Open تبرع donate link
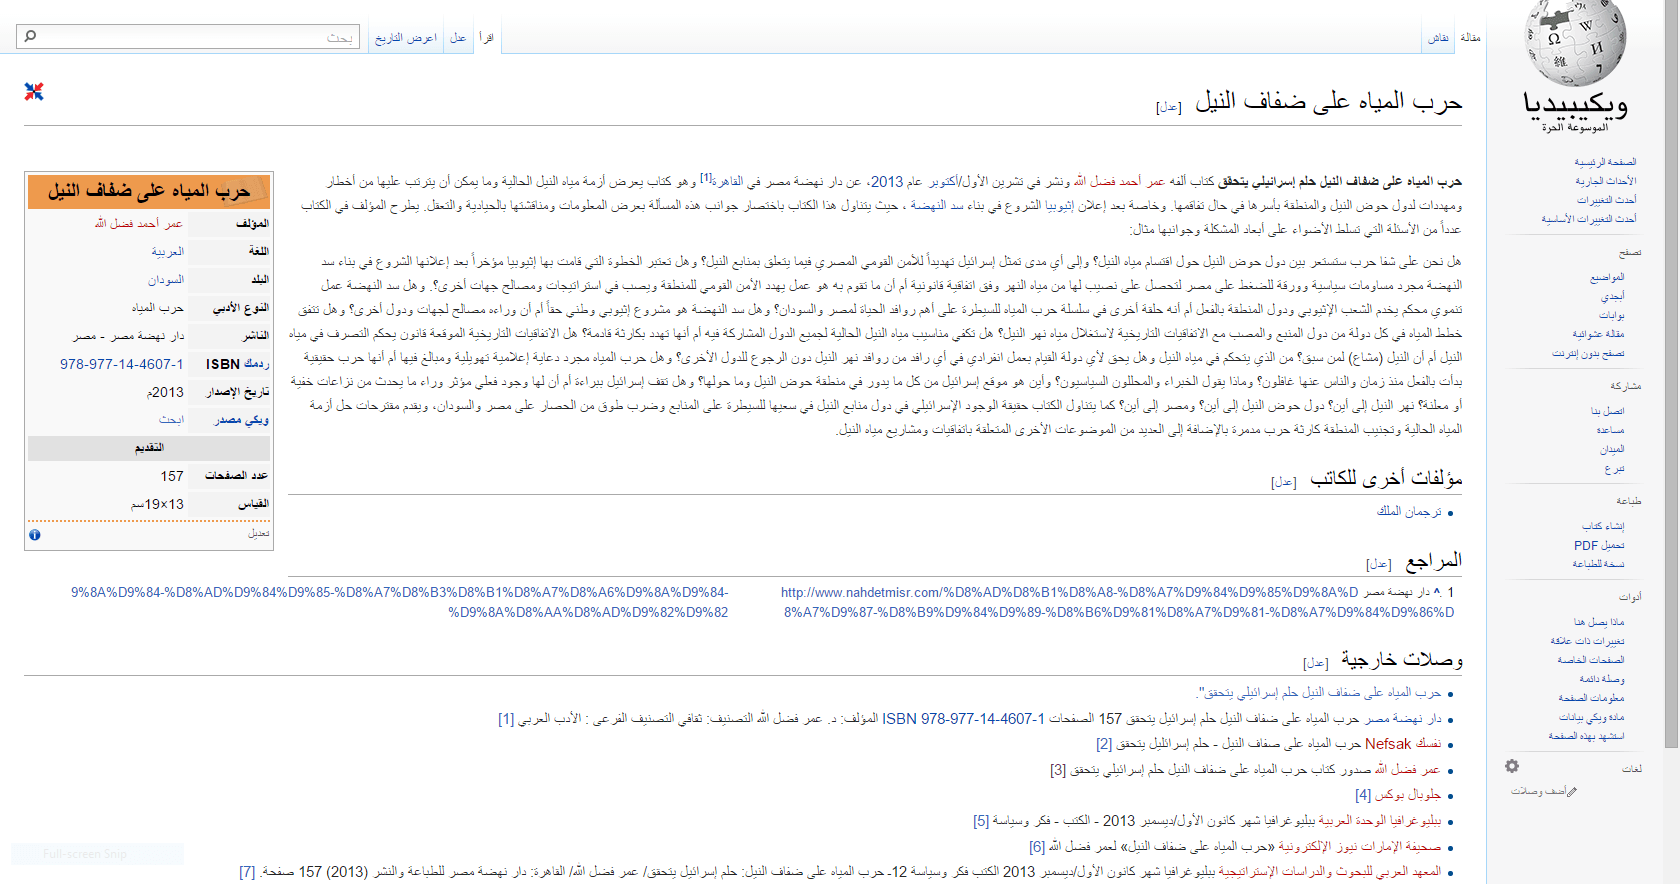This screenshot has height=884, width=1680. [1615, 468]
